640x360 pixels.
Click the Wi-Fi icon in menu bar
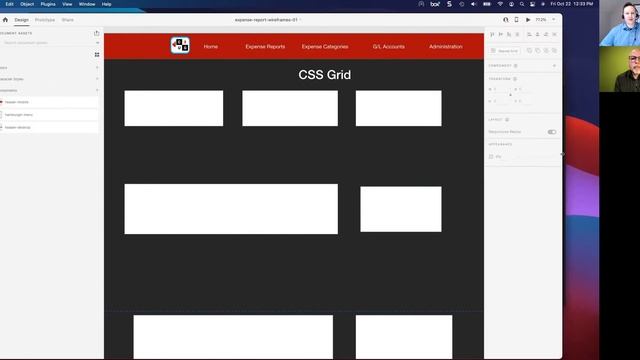[x=500, y=4]
